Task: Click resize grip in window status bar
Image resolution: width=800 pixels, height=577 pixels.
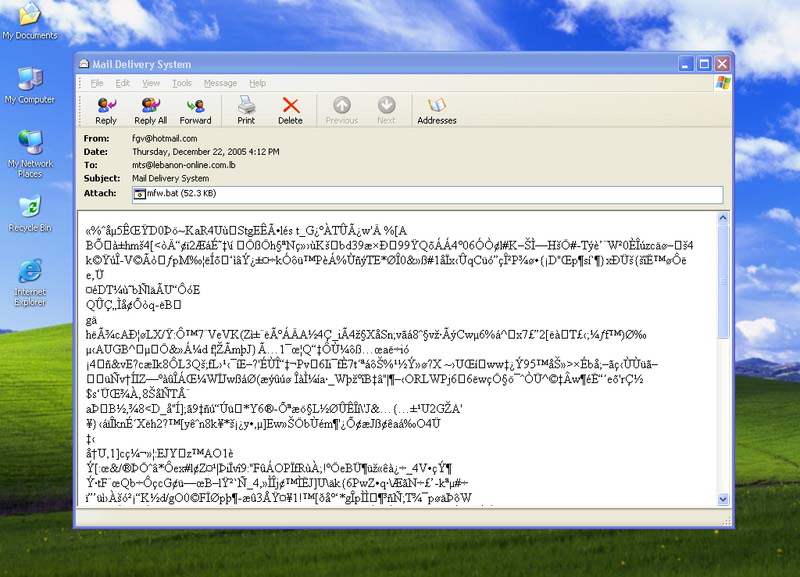Action: [727, 520]
